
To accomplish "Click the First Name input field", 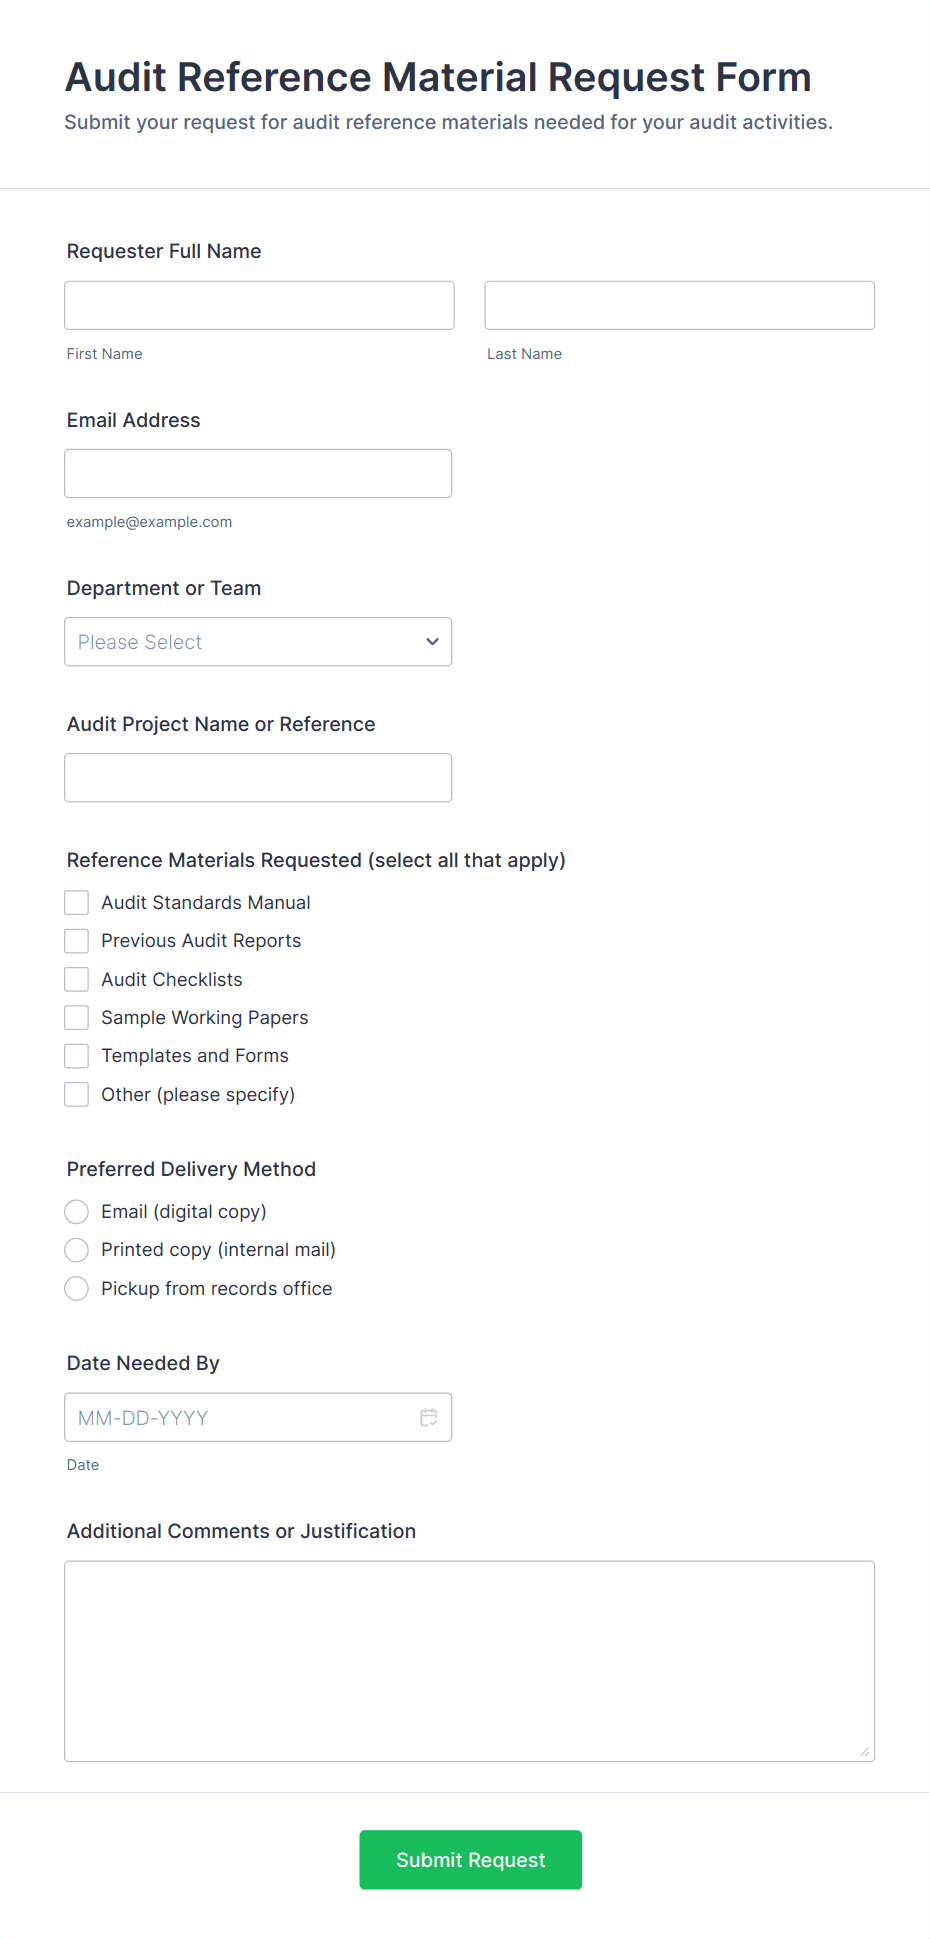I will pyautogui.click(x=258, y=305).
